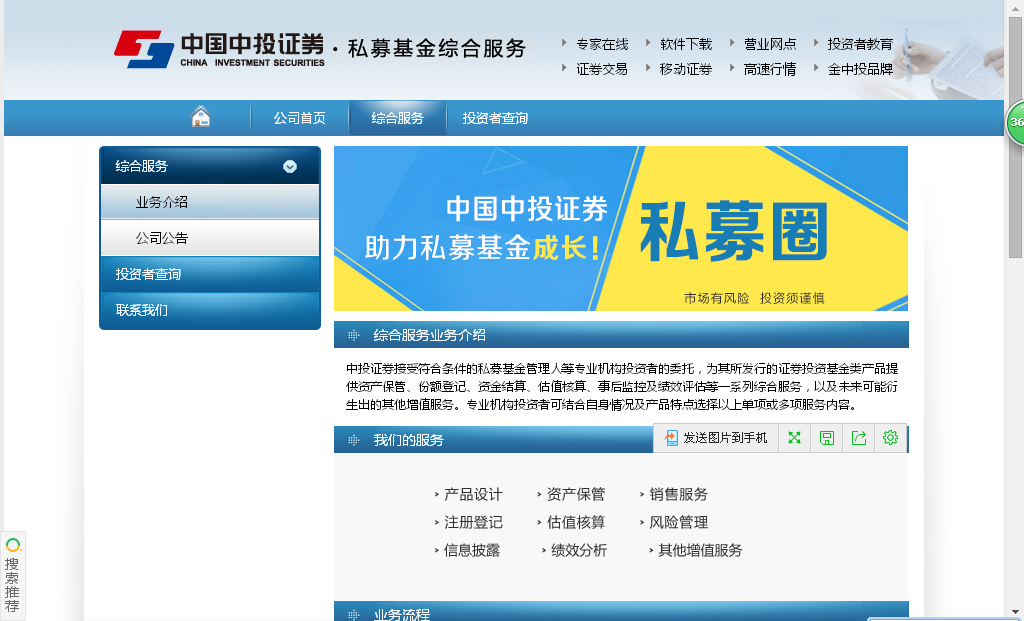Click the green 36 floating badge
Viewport: 1024px width, 621px height.
(x=1015, y=122)
